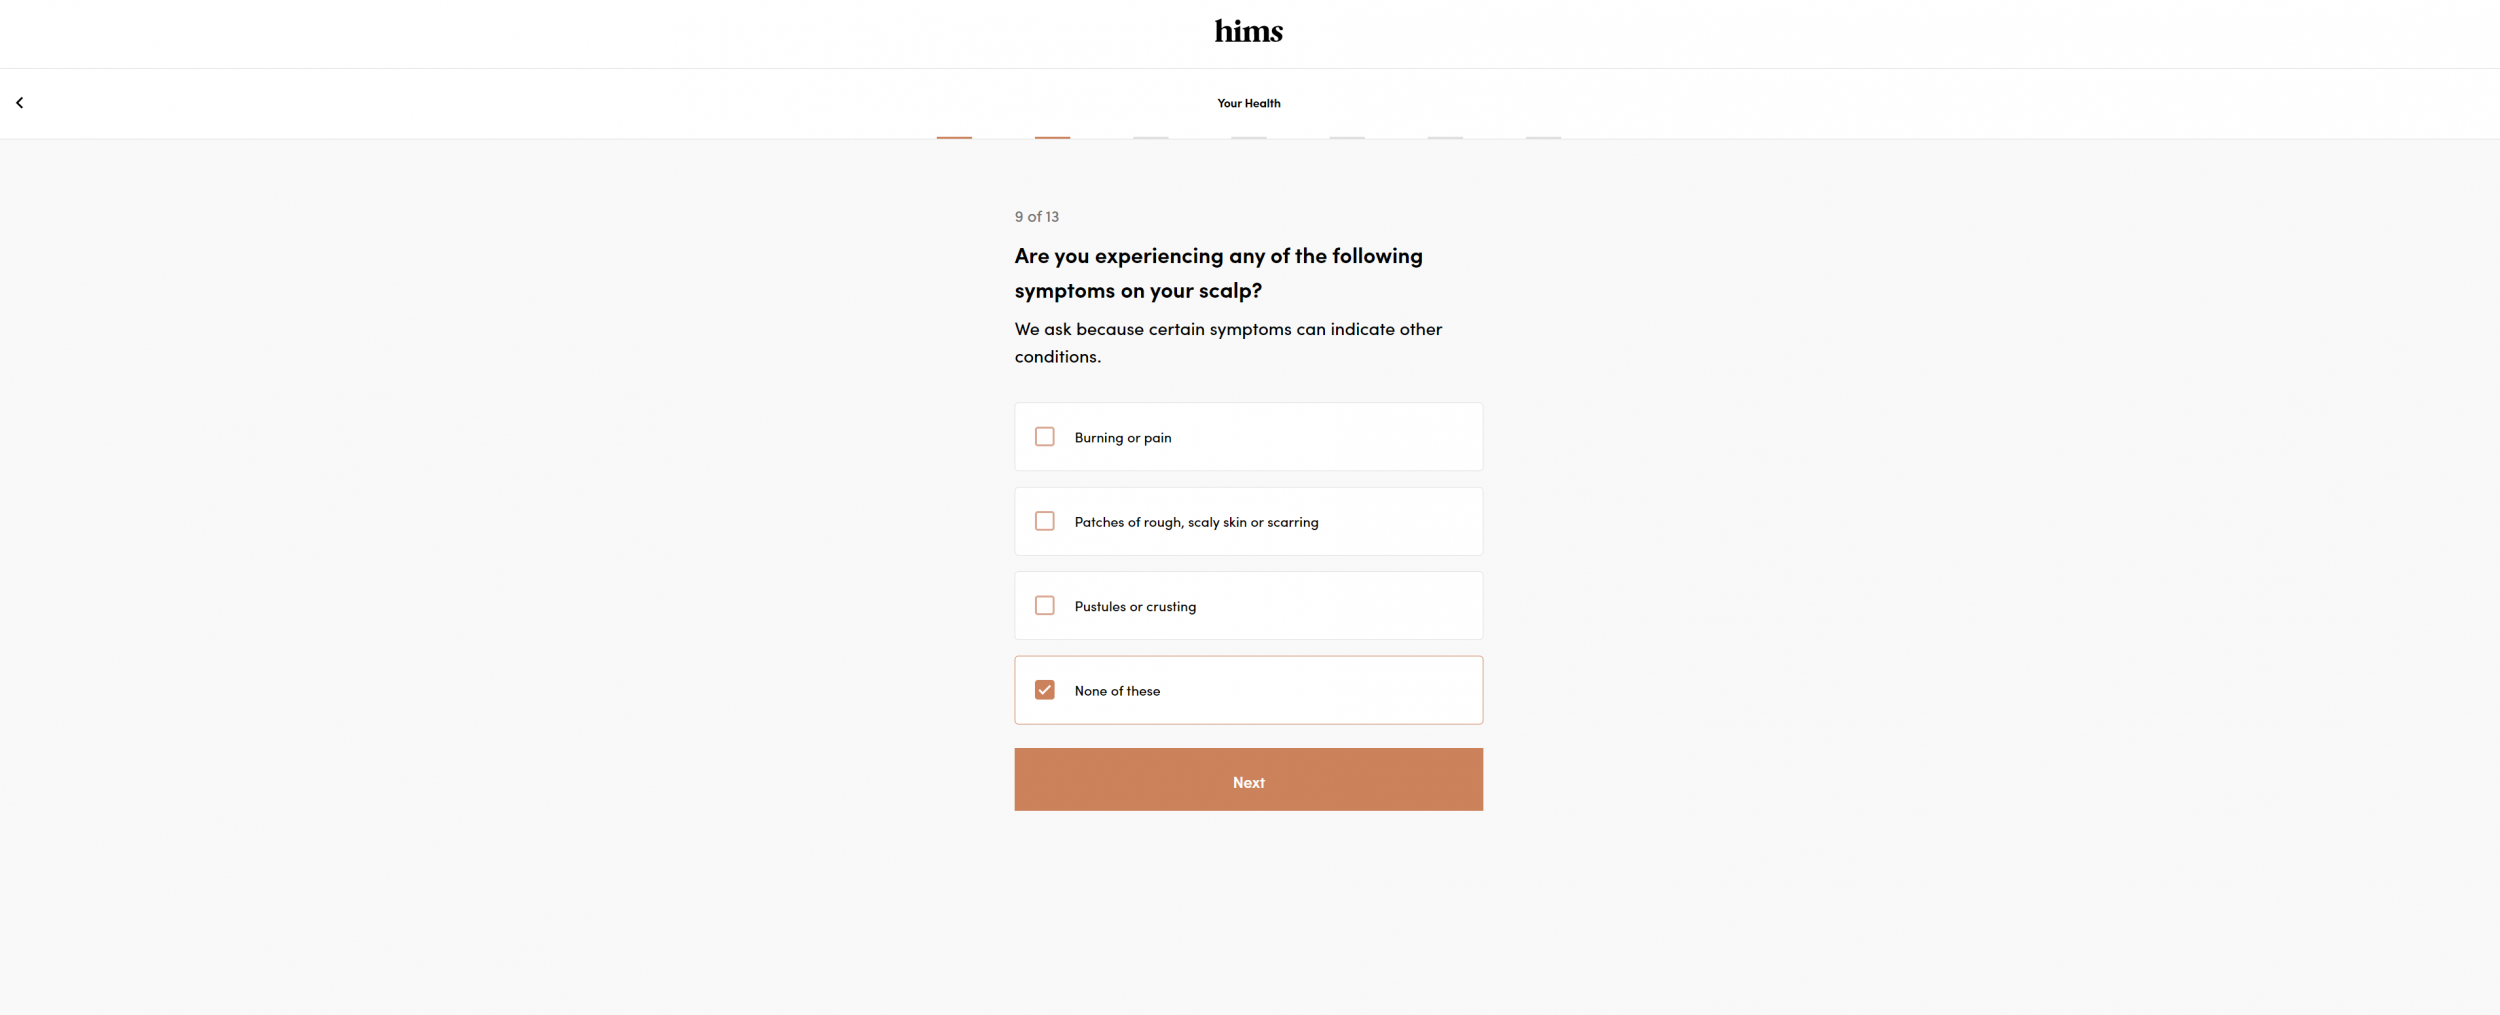
Task: Click the fifth progress bar segment
Action: (x=1346, y=137)
